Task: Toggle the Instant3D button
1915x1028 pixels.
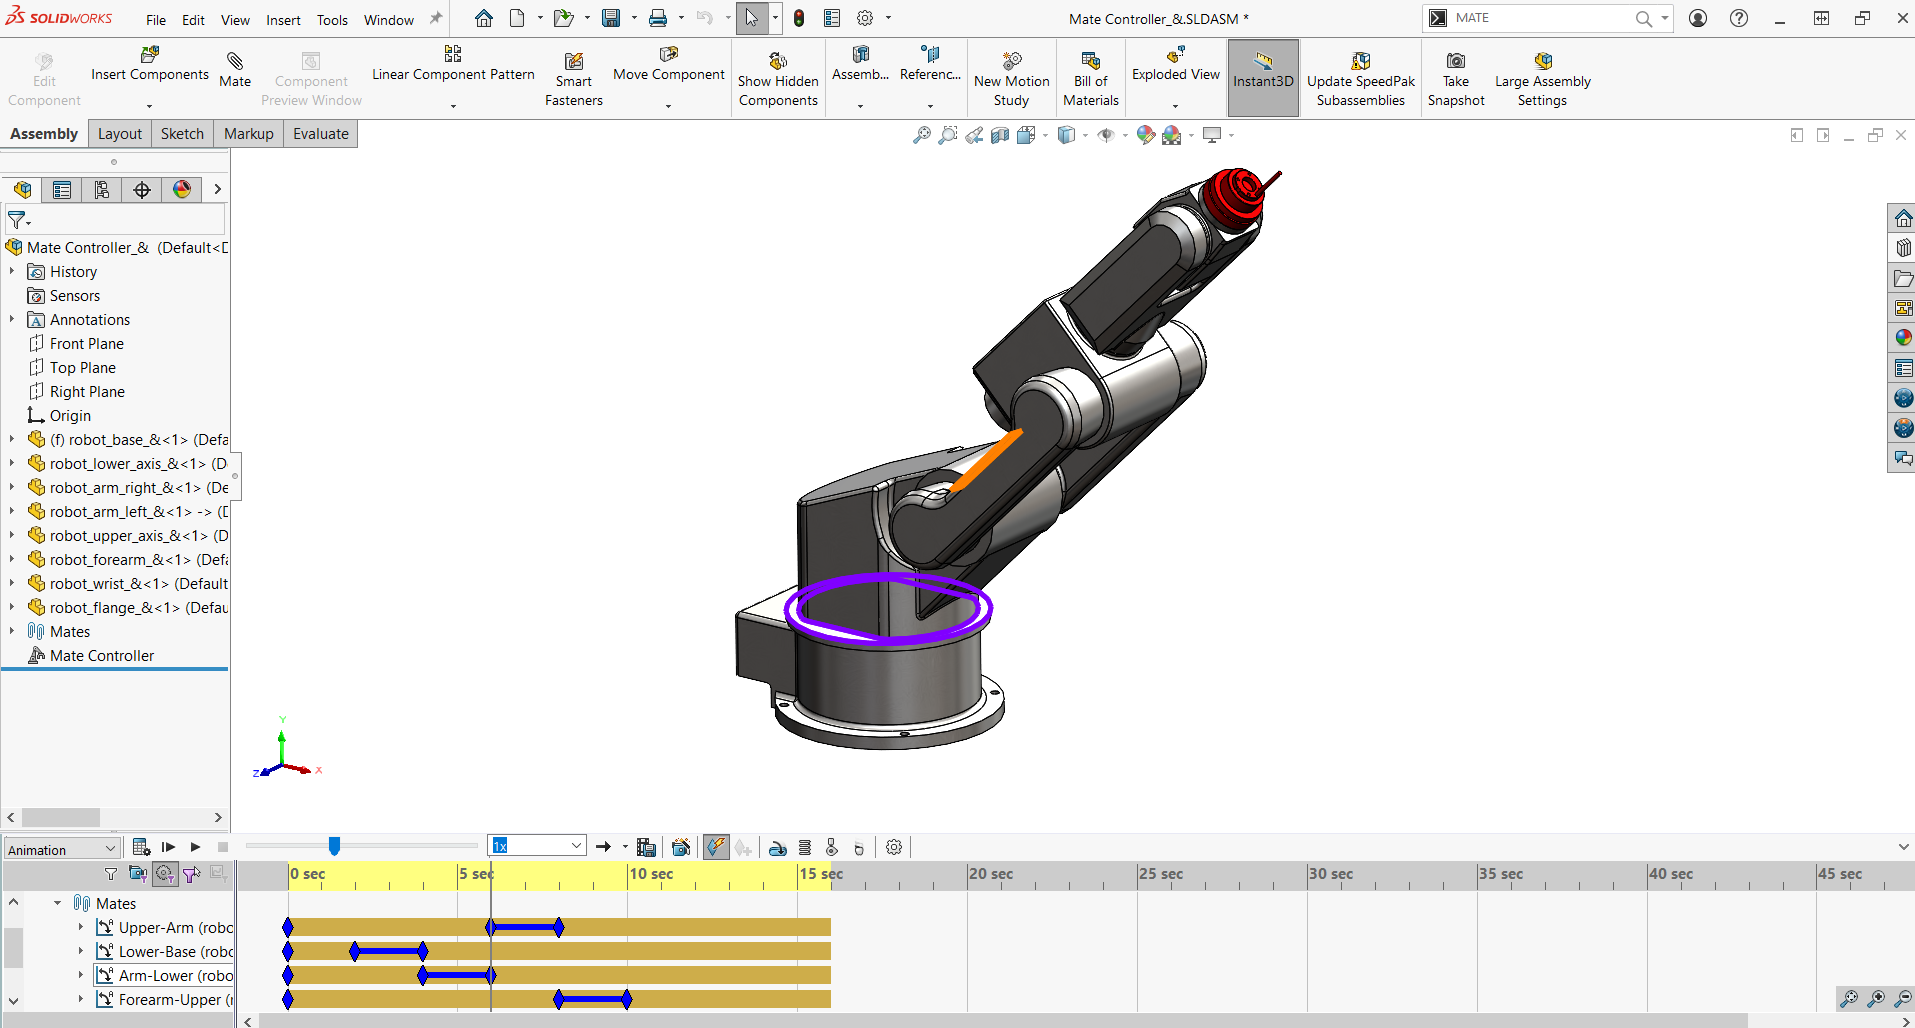Action: pos(1262,79)
